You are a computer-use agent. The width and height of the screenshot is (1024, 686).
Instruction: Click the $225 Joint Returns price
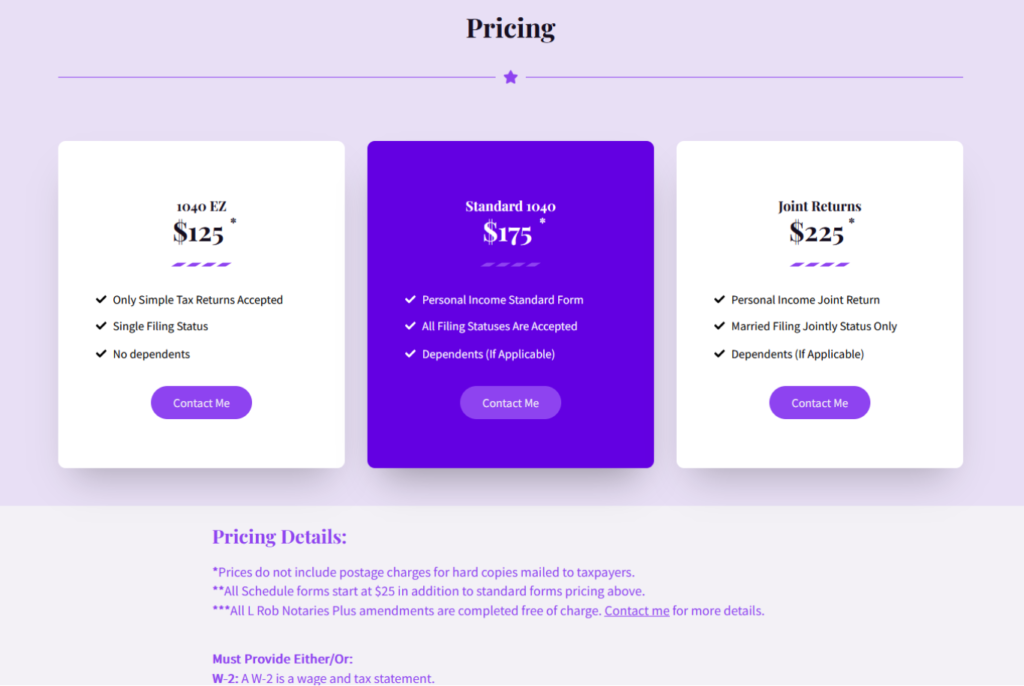click(816, 232)
